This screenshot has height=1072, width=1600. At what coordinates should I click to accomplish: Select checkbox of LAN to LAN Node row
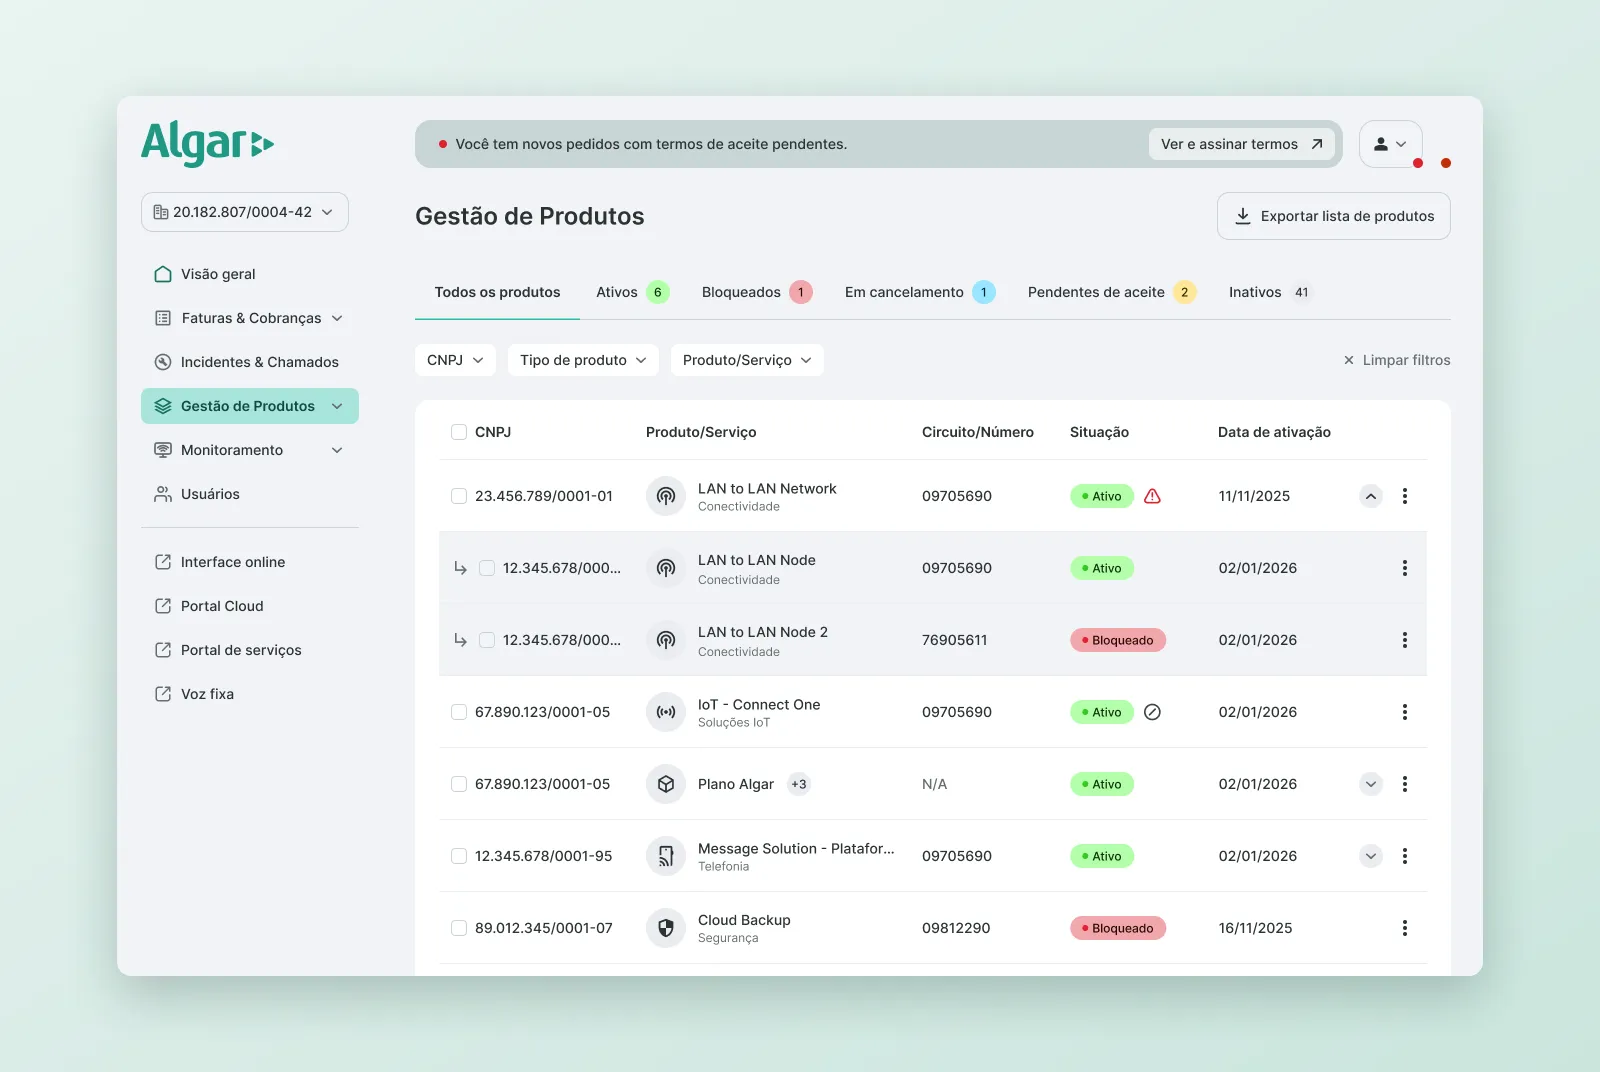(487, 568)
